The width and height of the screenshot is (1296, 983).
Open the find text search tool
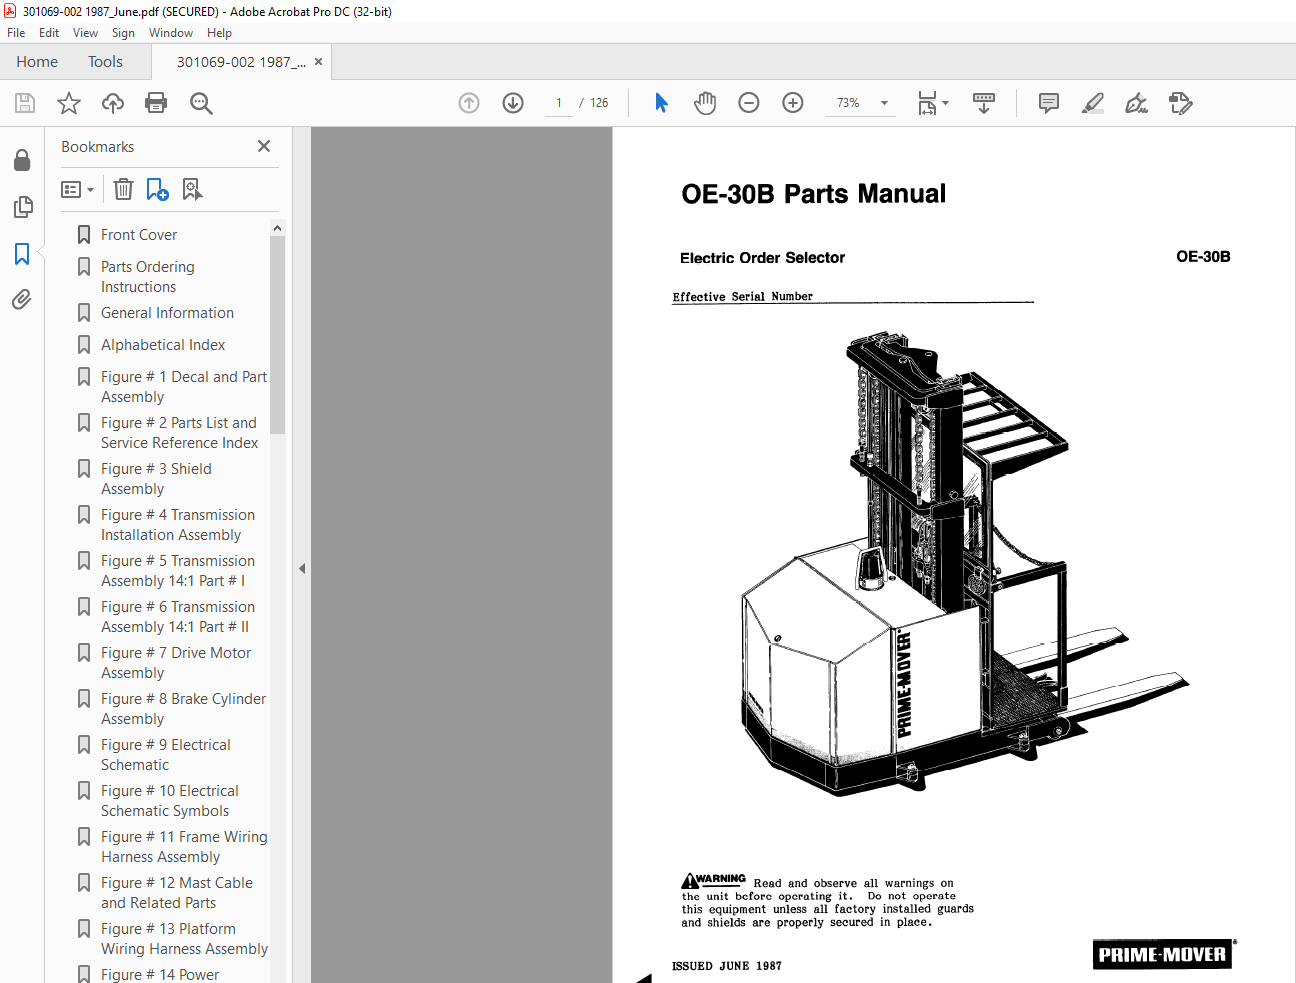[x=201, y=103]
